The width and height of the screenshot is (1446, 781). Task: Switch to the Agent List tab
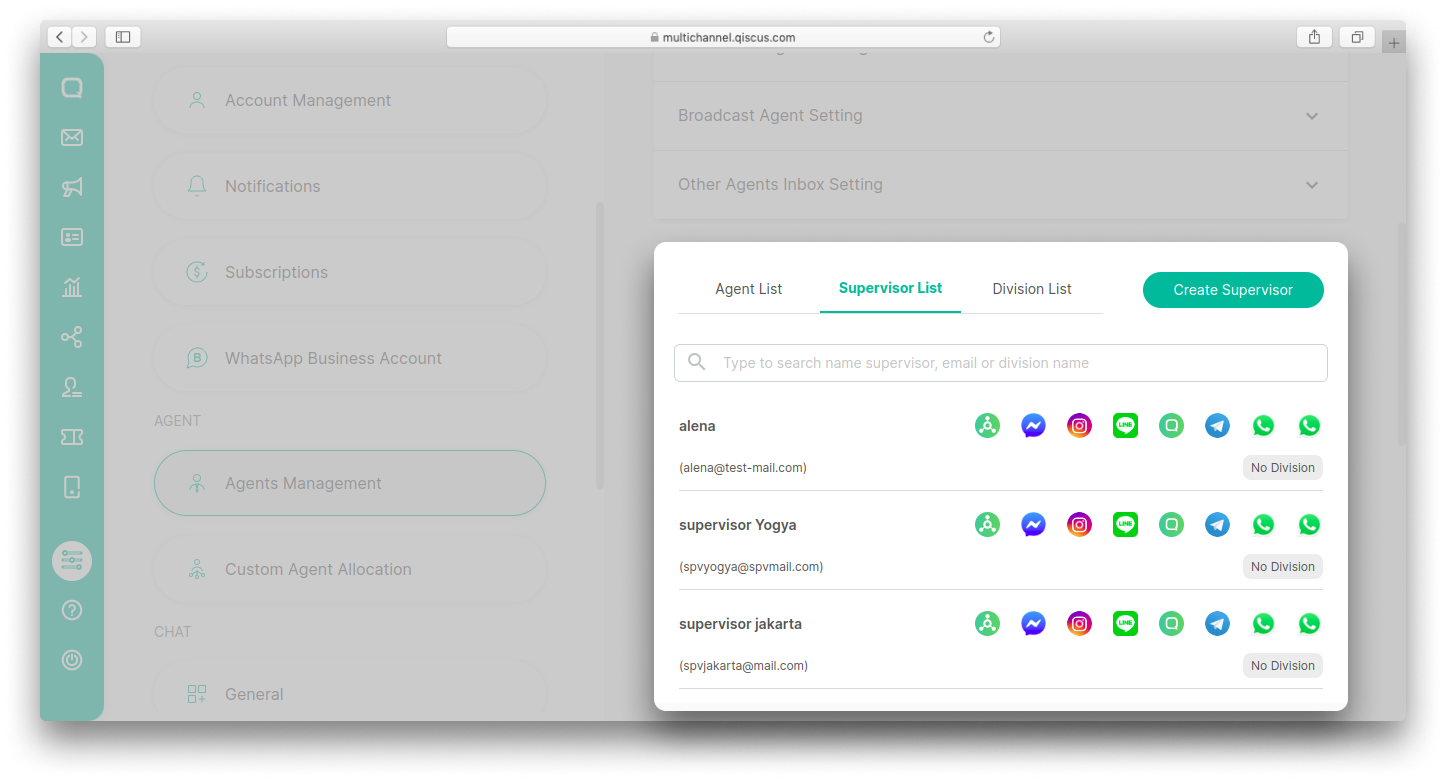coord(749,289)
